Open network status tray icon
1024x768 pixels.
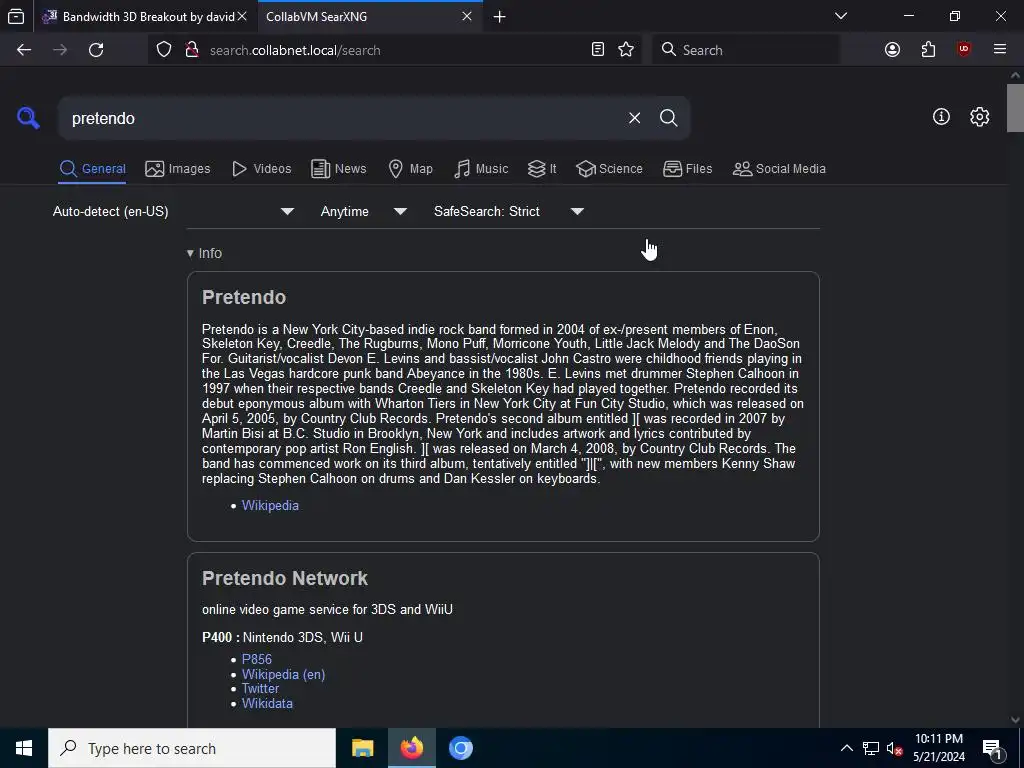pos(871,748)
